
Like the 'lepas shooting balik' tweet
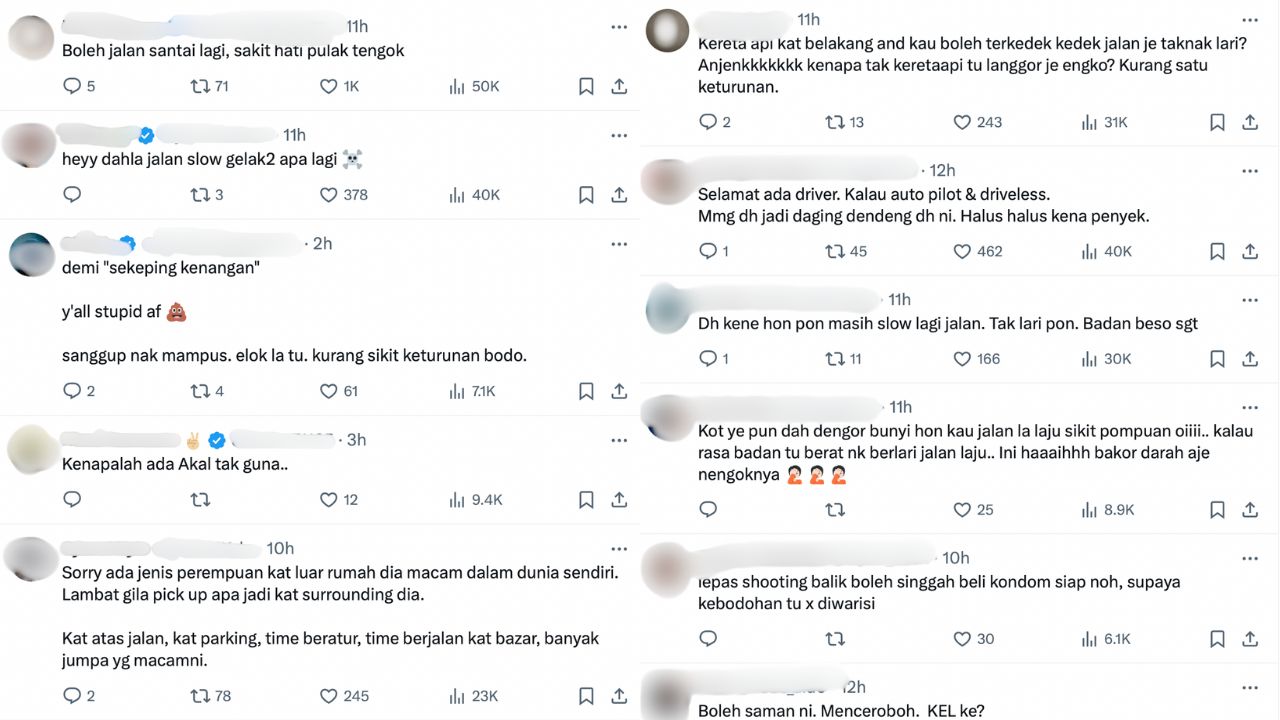click(x=962, y=639)
